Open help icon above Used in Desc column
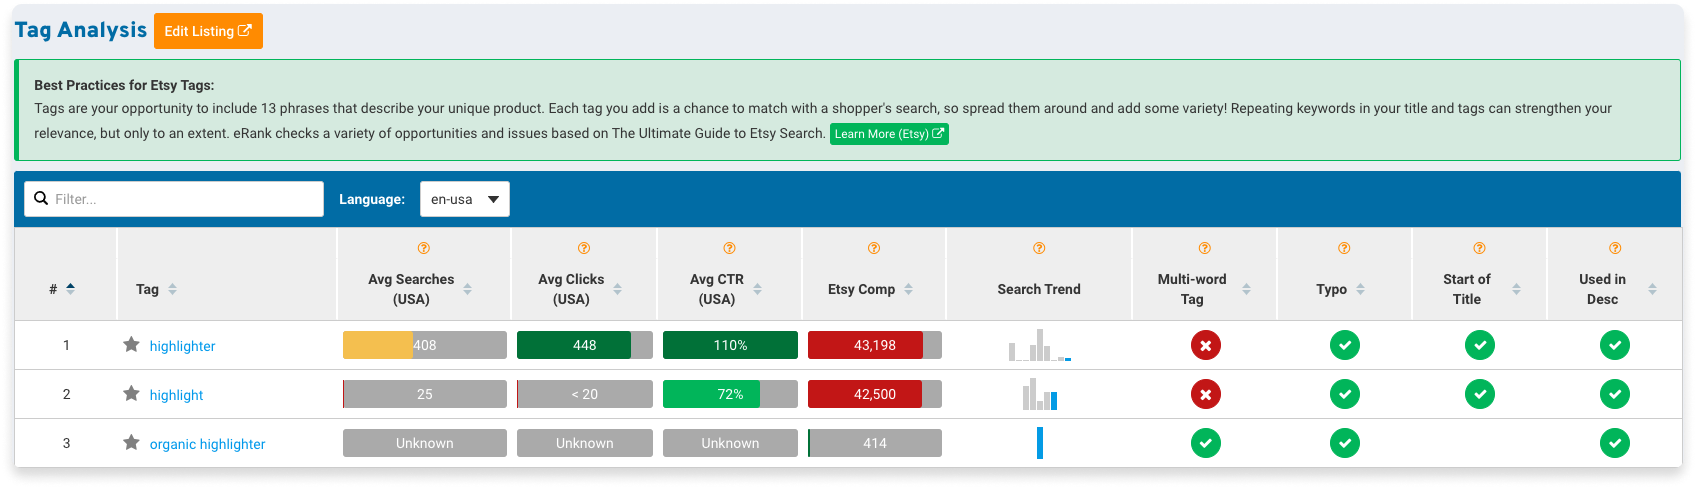Viewport: 1696px width, 488px height. [x=1614, y=248]
